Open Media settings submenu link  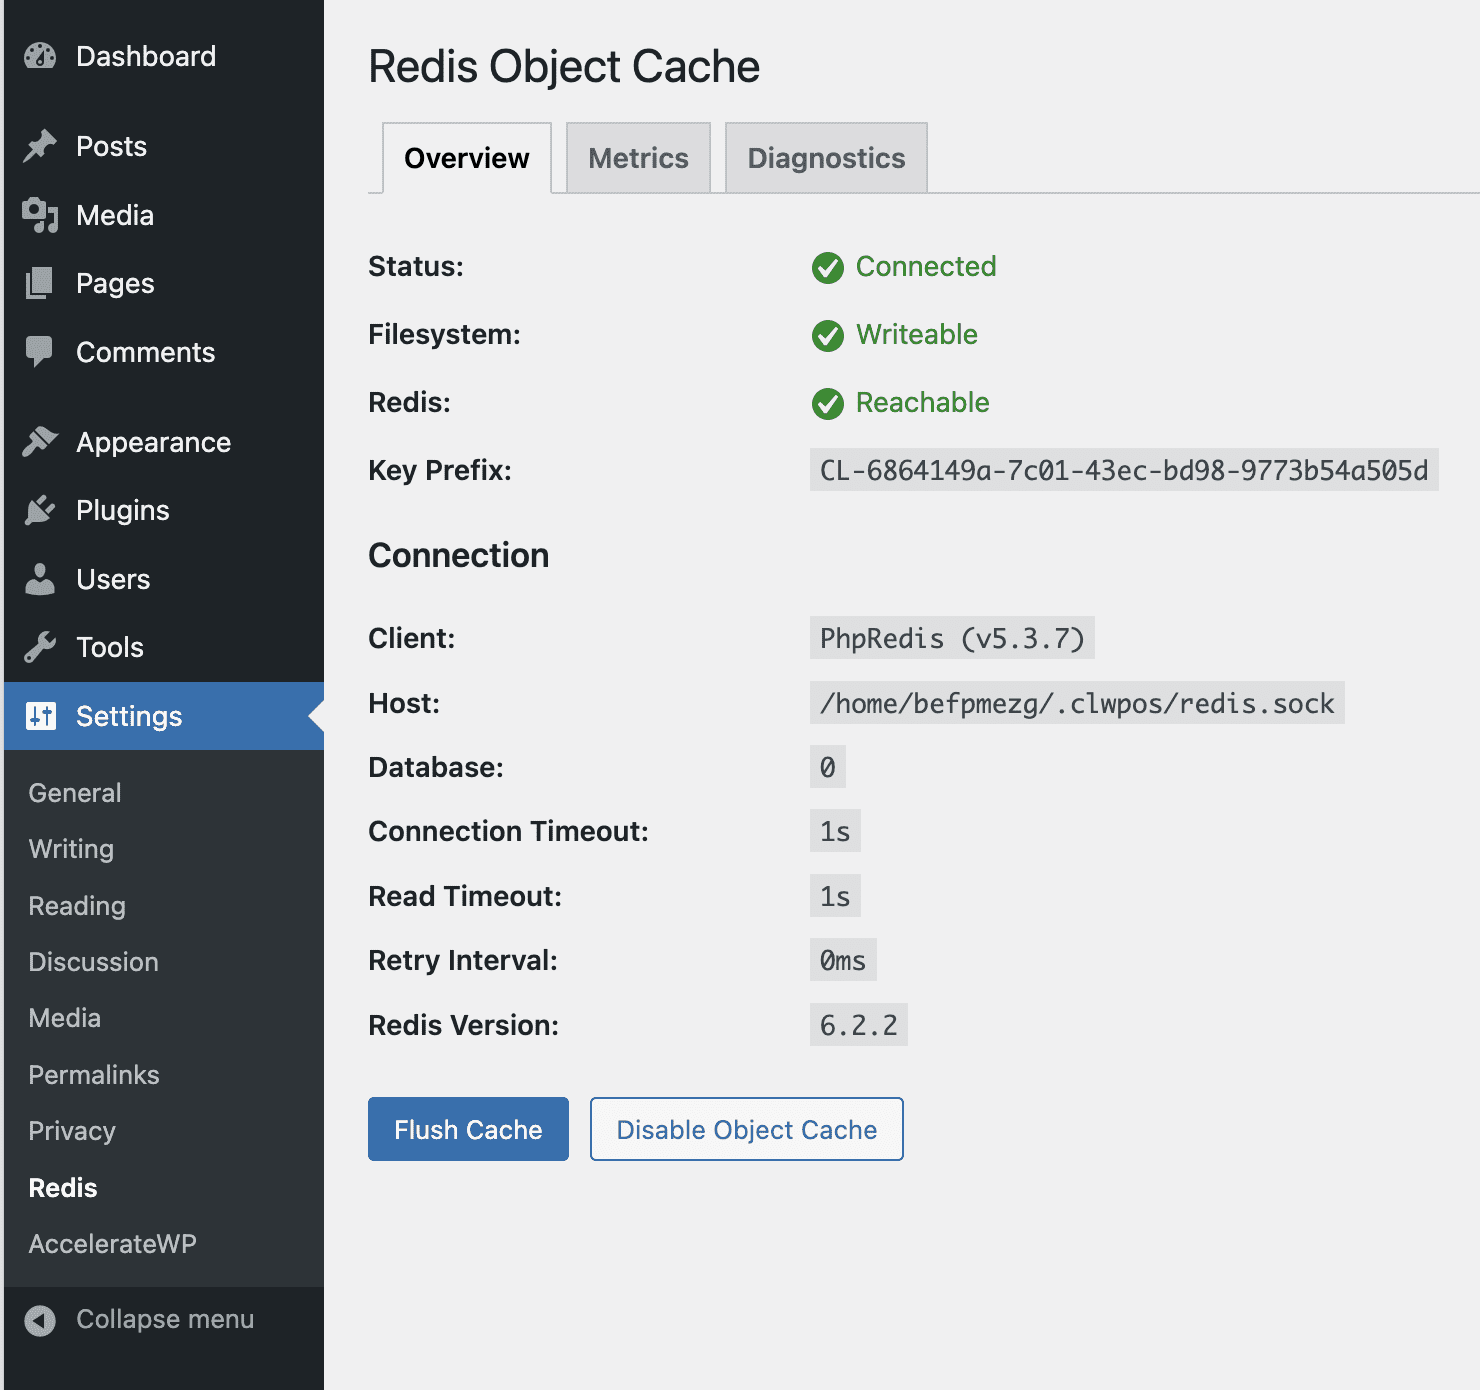[65, 1018]
